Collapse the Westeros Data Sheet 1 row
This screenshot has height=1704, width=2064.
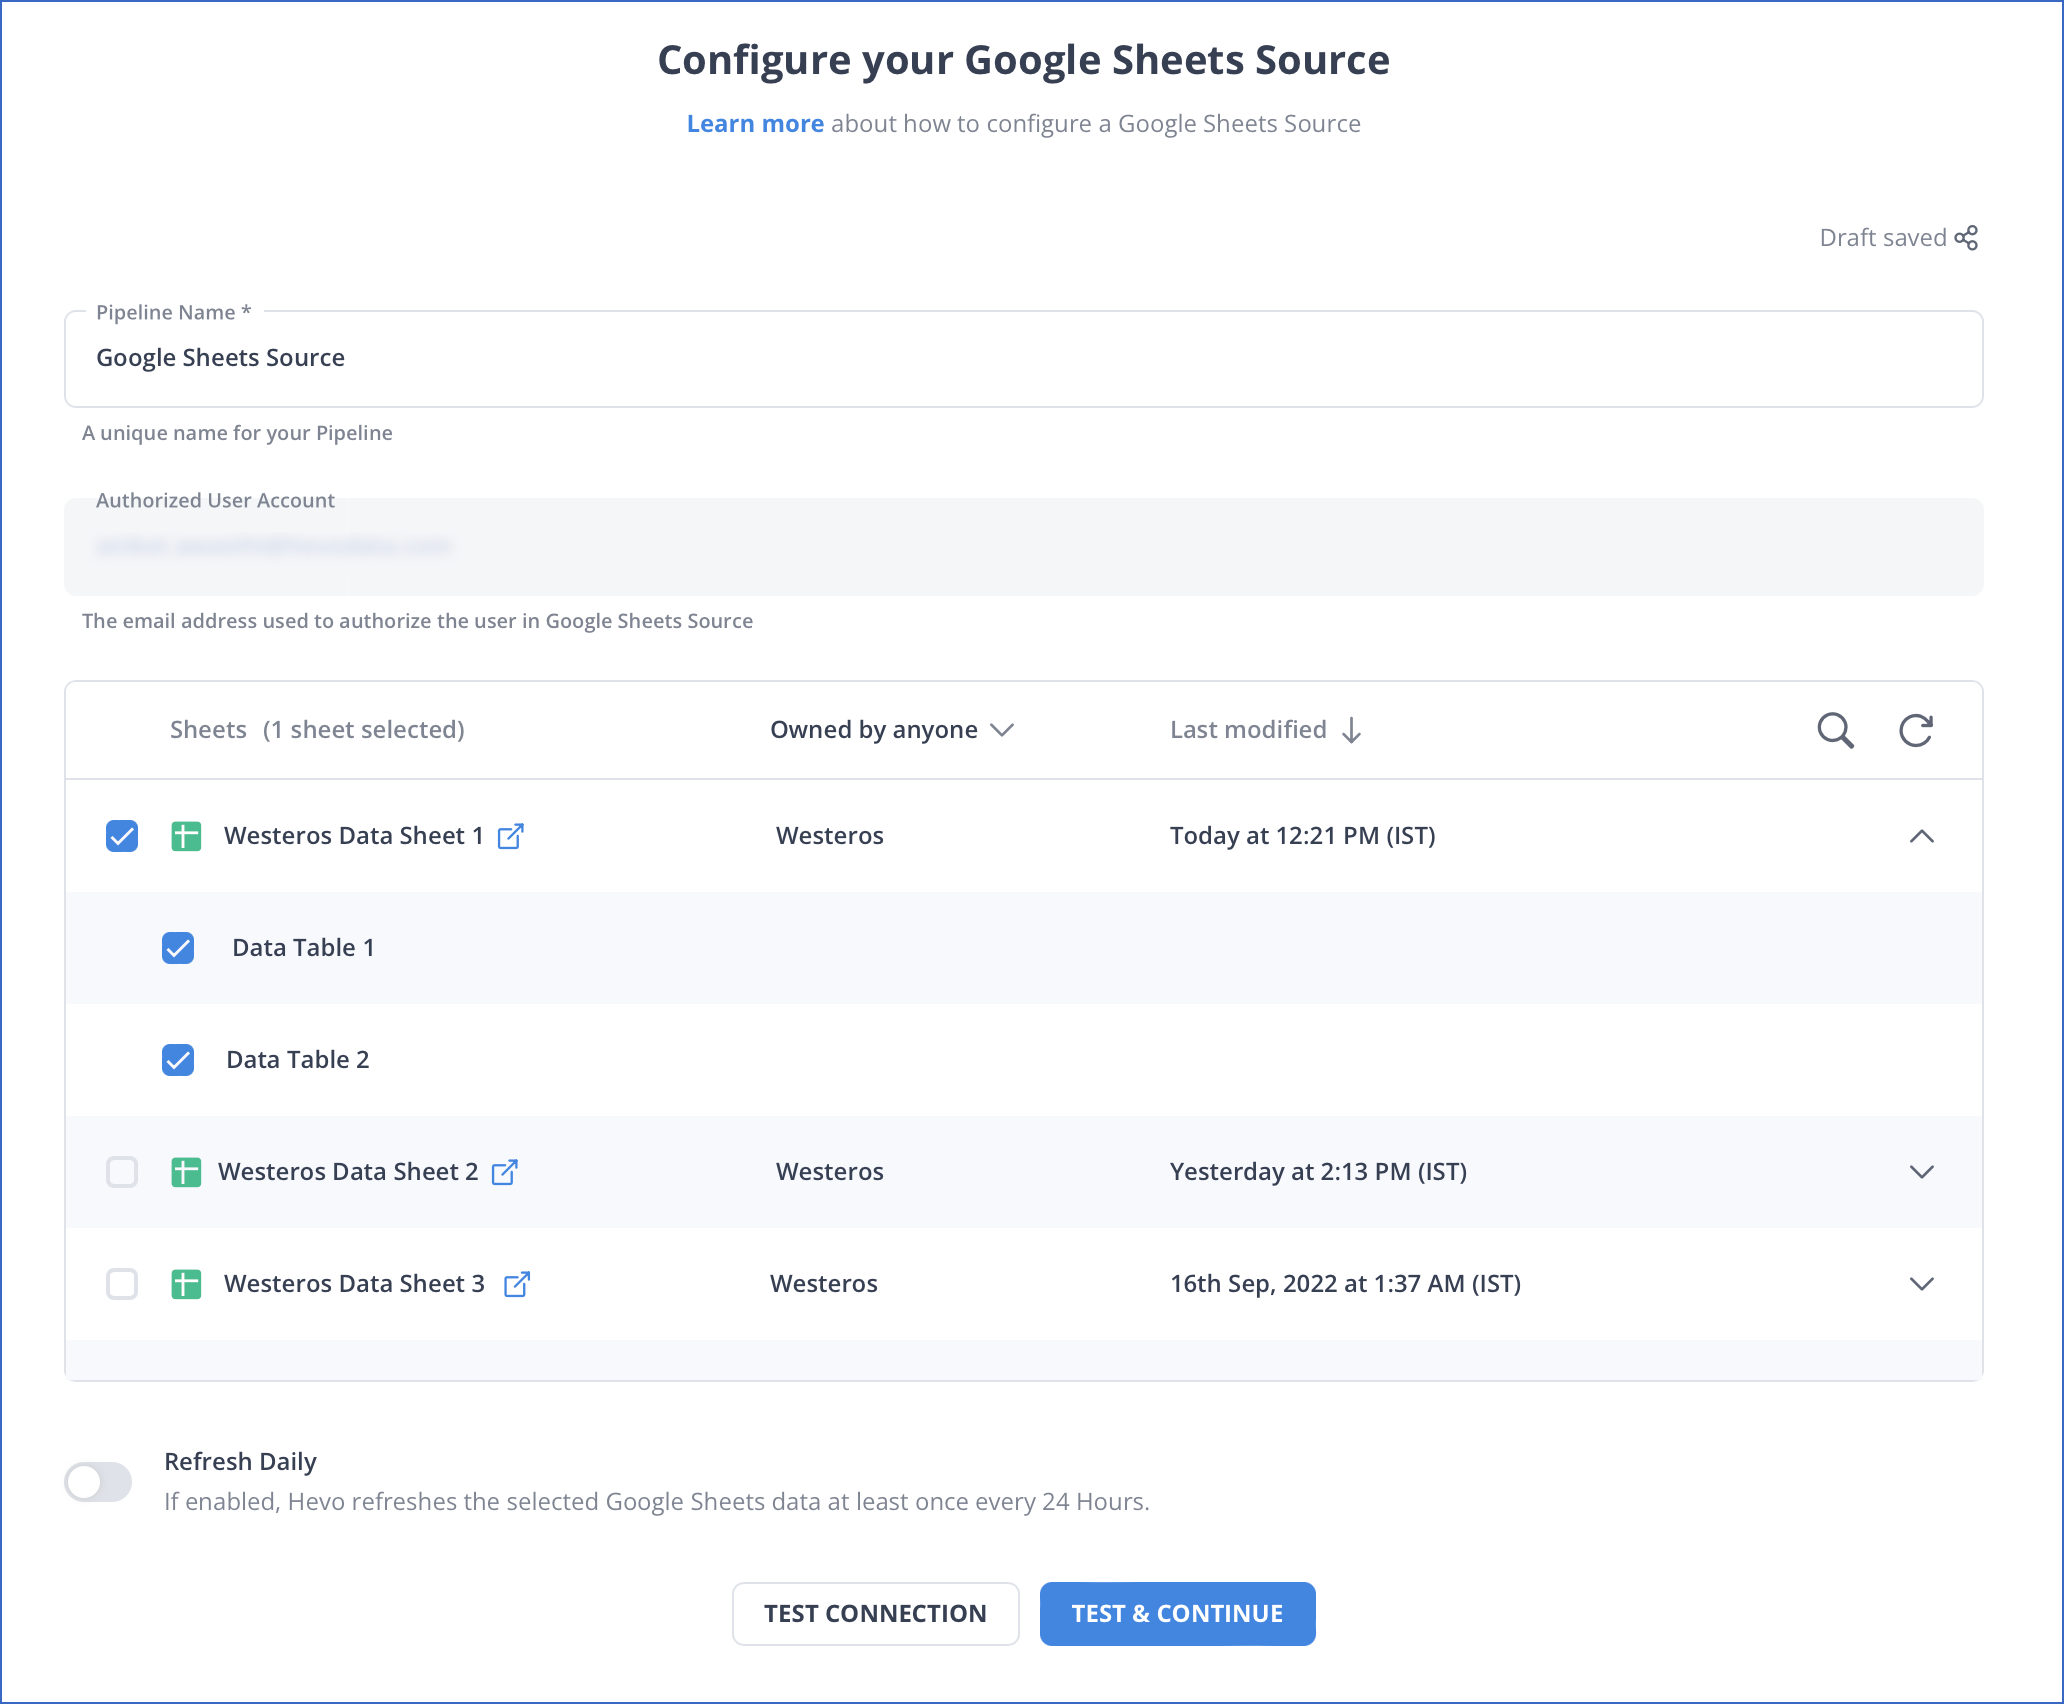pos(1922,836)
